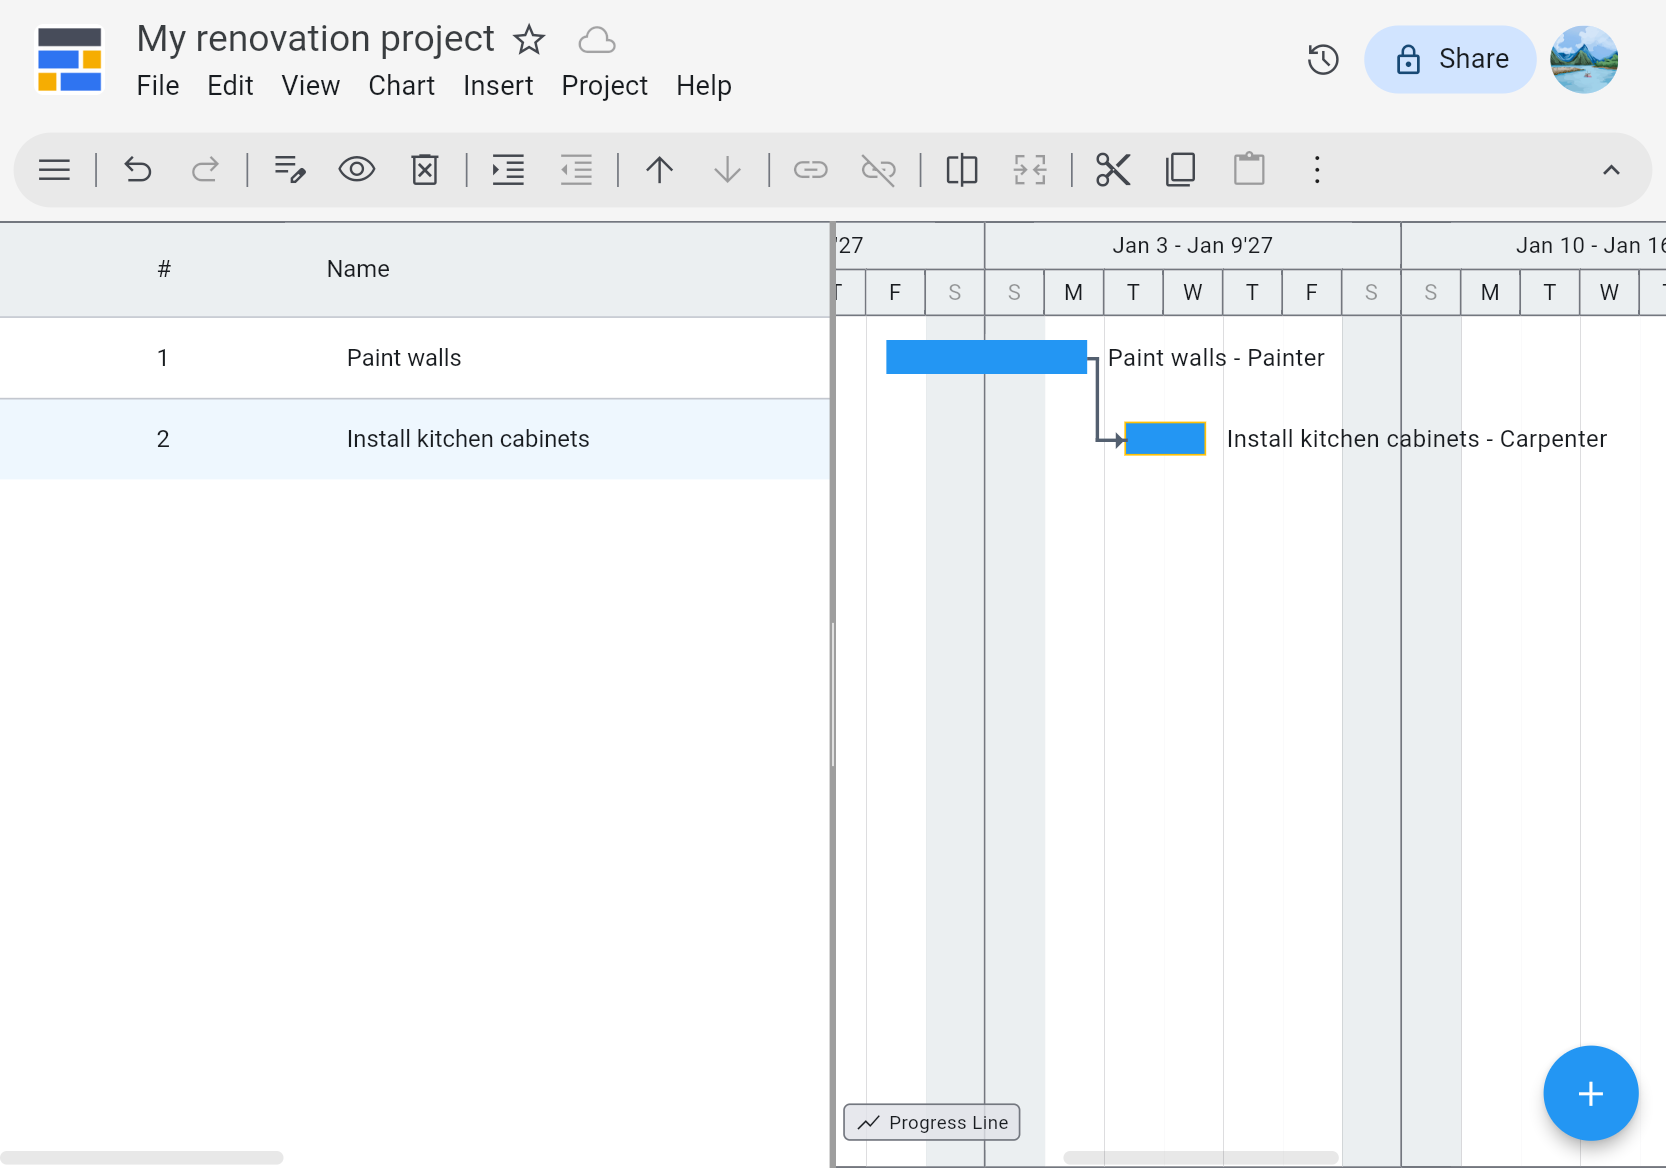Open the three-dot More options menu

click(x=1317, y=169)
